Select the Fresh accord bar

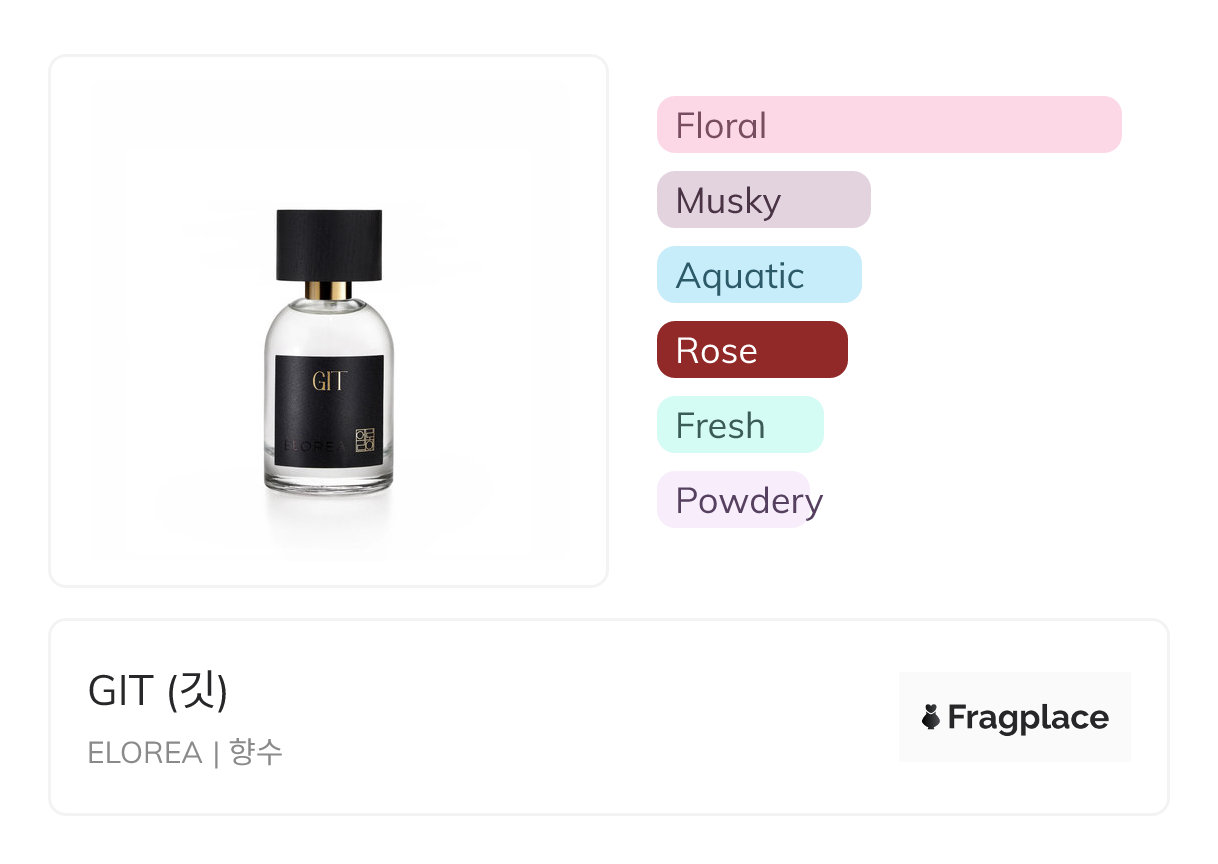click(739, 425)
